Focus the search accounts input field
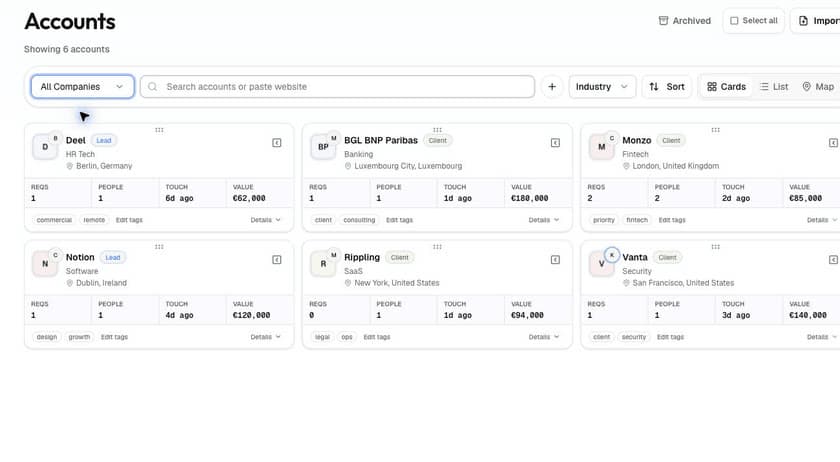Screen dimensions: 840x462 coord(338,86)
